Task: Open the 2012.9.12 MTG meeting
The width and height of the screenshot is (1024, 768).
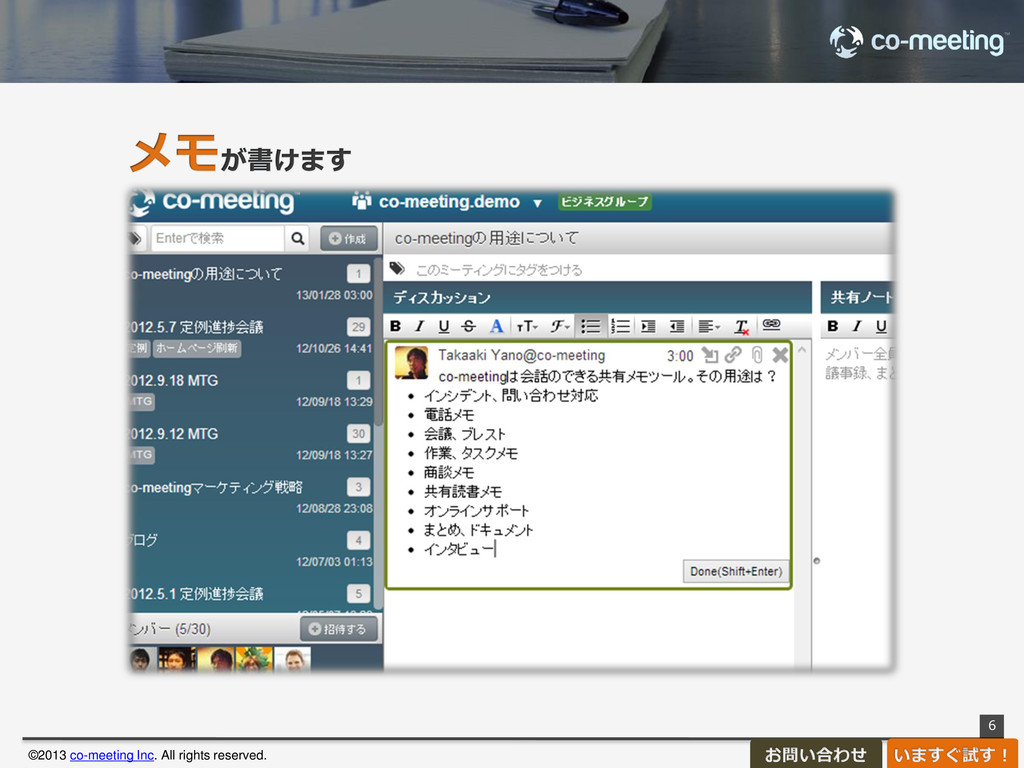Action: [251, 444]
